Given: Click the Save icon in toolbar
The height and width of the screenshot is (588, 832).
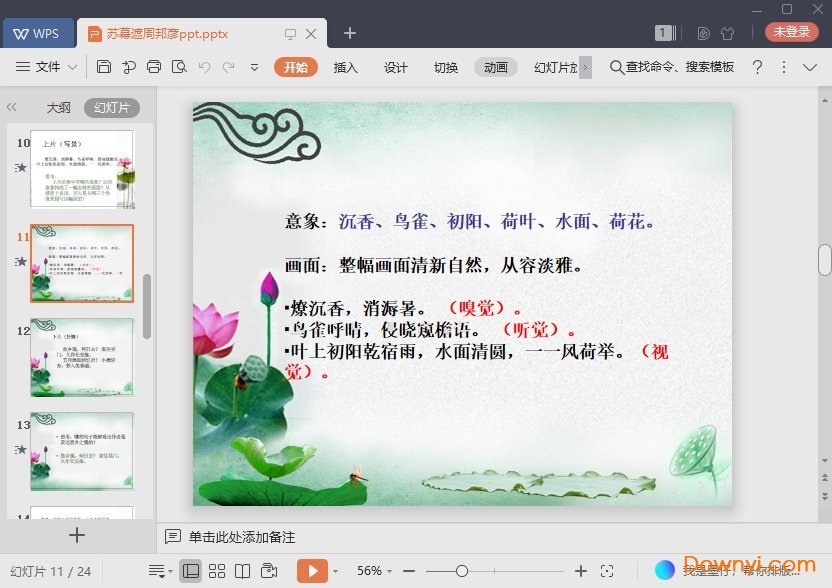Looking at the screenshot, I should tap(103, 67).
